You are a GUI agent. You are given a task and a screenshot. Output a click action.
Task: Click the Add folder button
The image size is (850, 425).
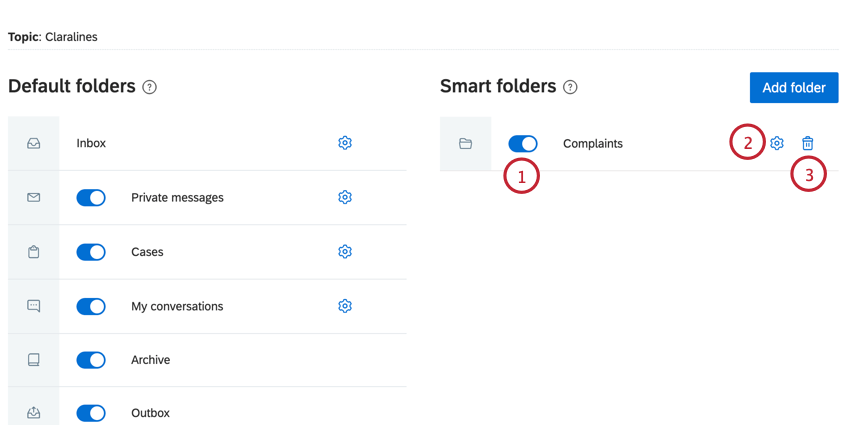pyautogui.click(x=794, y=88)
